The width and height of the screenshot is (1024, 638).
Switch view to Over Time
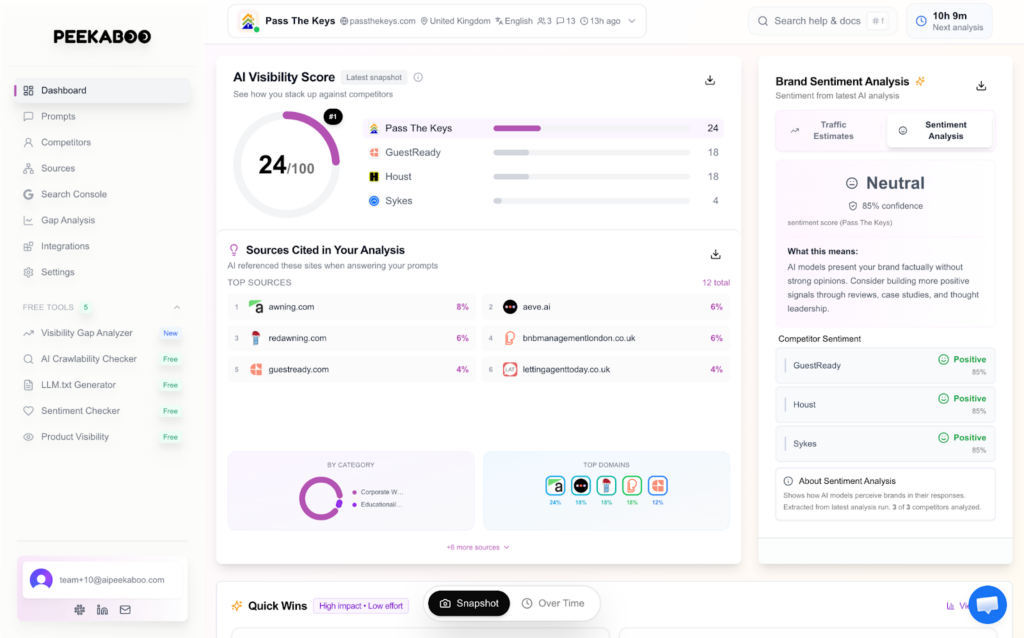click(553, 603)
